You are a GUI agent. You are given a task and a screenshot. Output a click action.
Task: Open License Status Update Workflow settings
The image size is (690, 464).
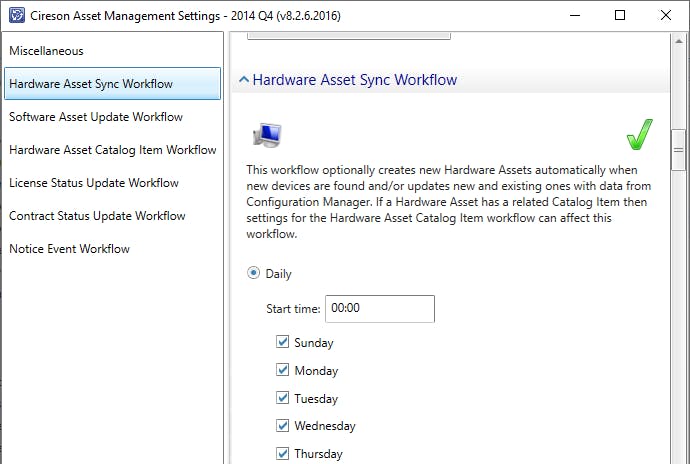tap(94, 183)
